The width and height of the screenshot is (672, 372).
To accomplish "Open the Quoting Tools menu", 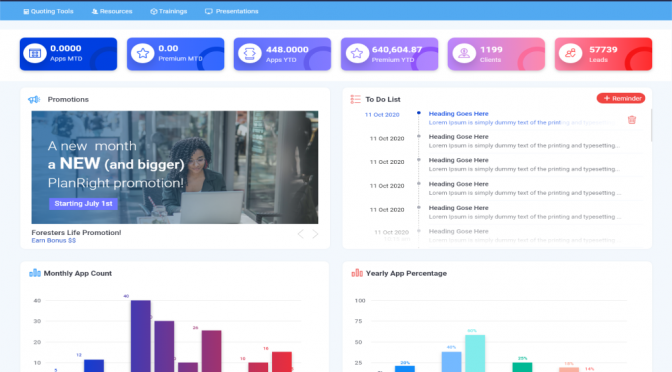I will pyautogui.click(x=48, y=11).
